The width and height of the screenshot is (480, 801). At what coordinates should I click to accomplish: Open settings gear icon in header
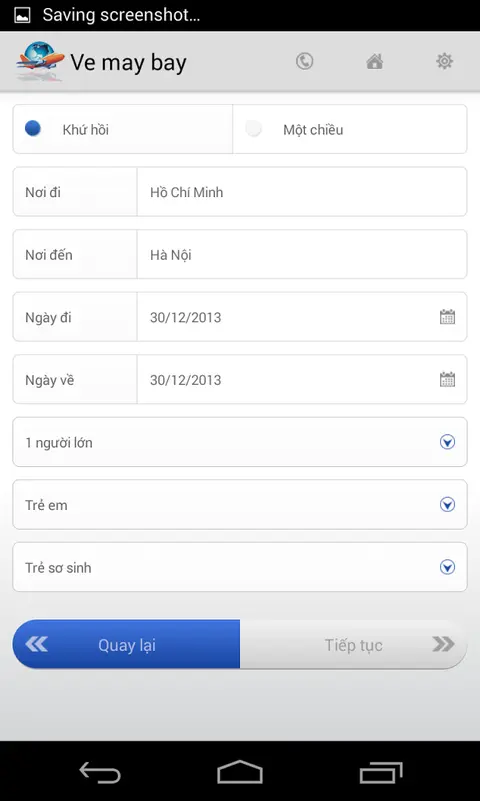pyautogui.click(x=444, y=61)
